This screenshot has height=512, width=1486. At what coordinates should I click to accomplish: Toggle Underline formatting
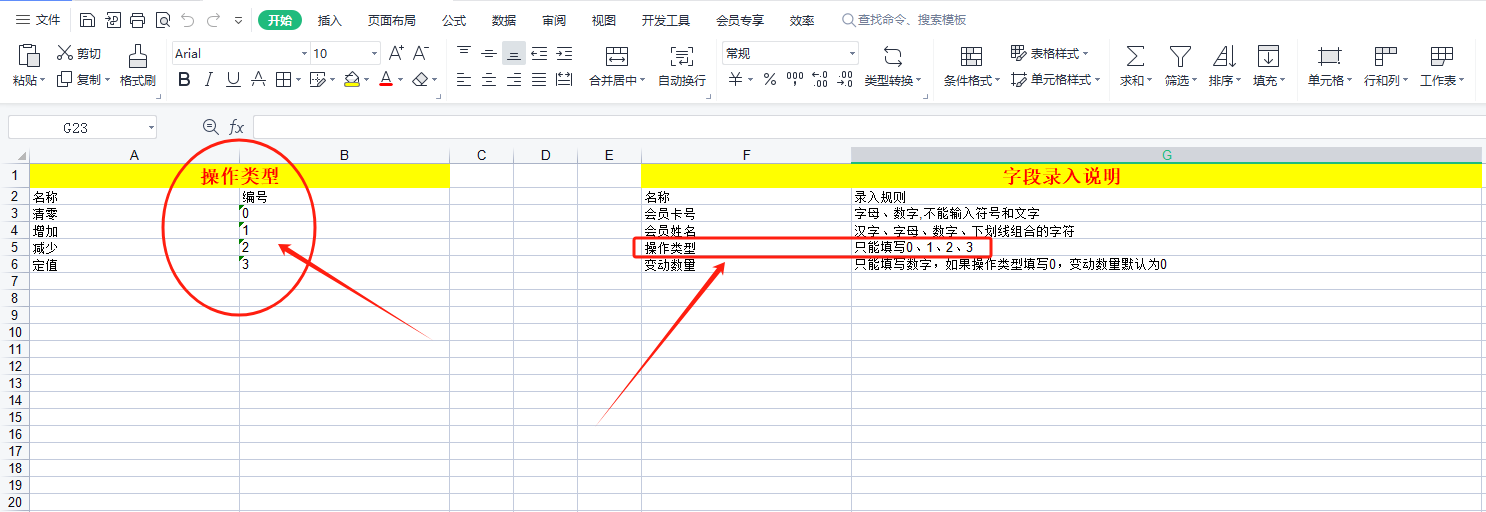click(x=233, y=80)
